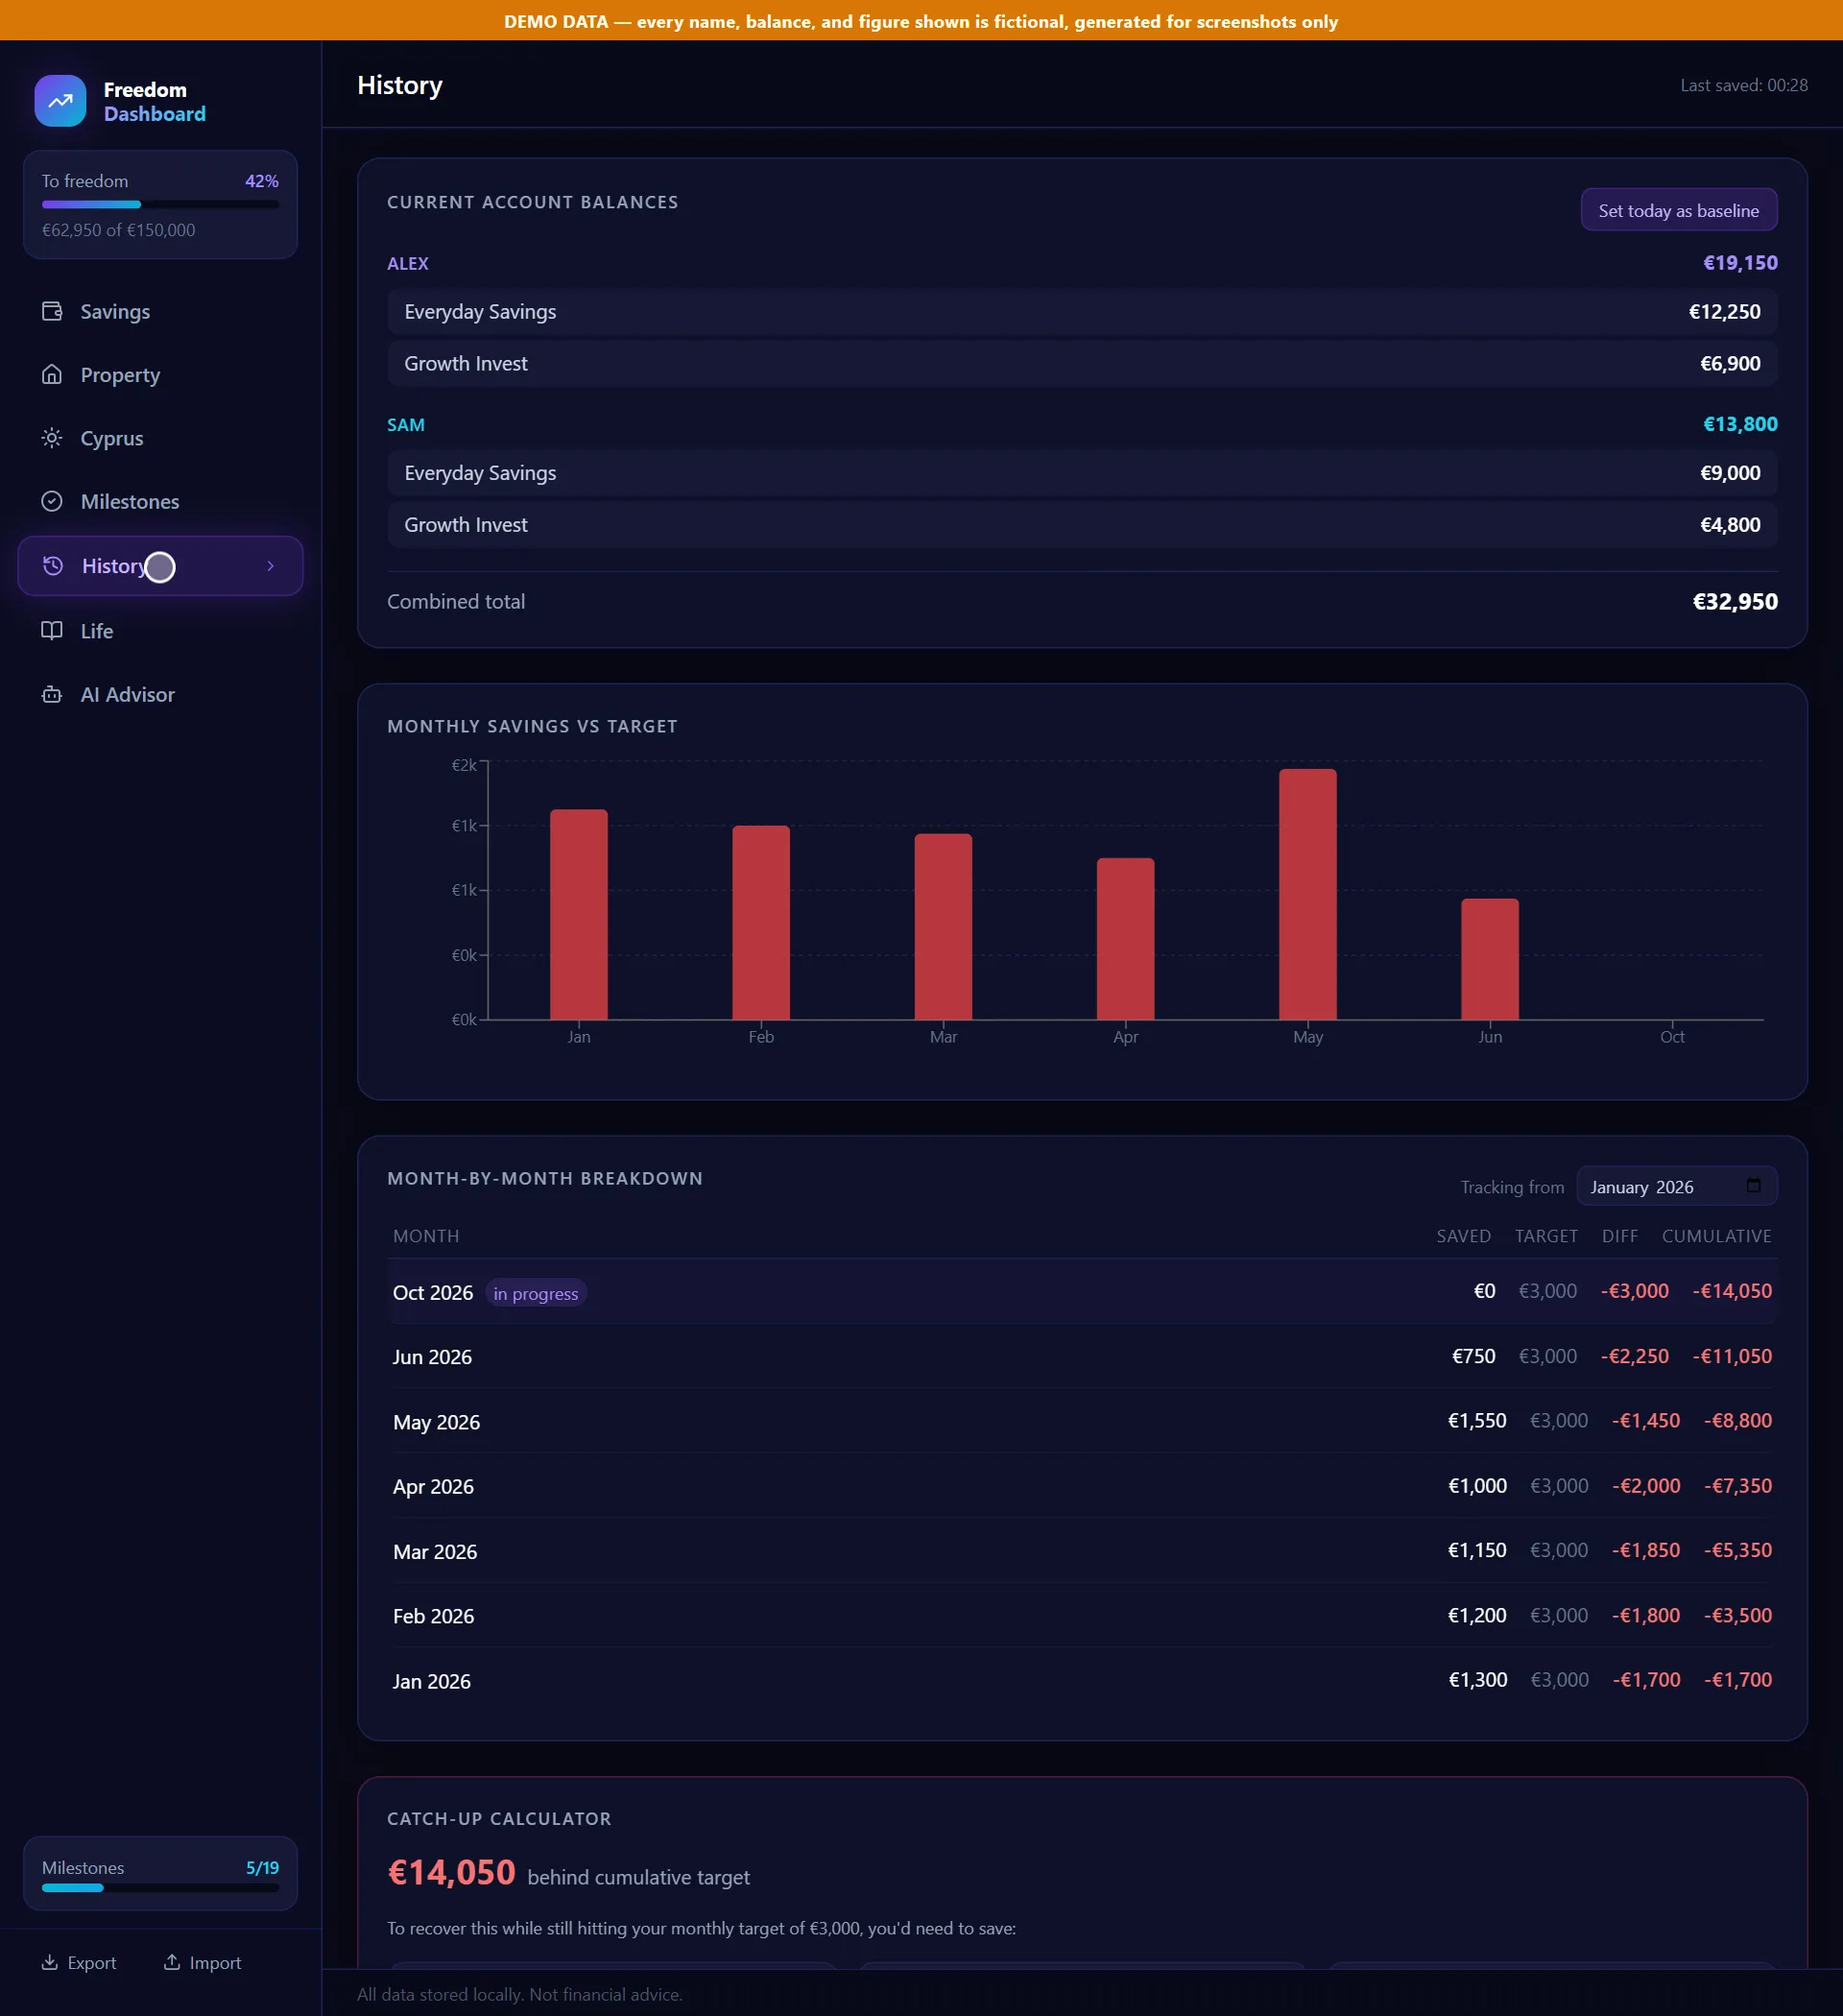Click the Milestones 5/19 progress bar
Image resolution: width=1843 pixels, height=2016 pixels.
pyautogui.click(x=160, y=1887)
